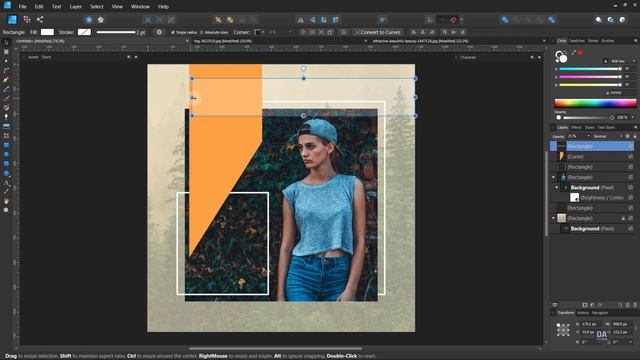Click the color picker eyedropper in the Color panel
This screenshot has width=640, height=360.
[573, 53]
